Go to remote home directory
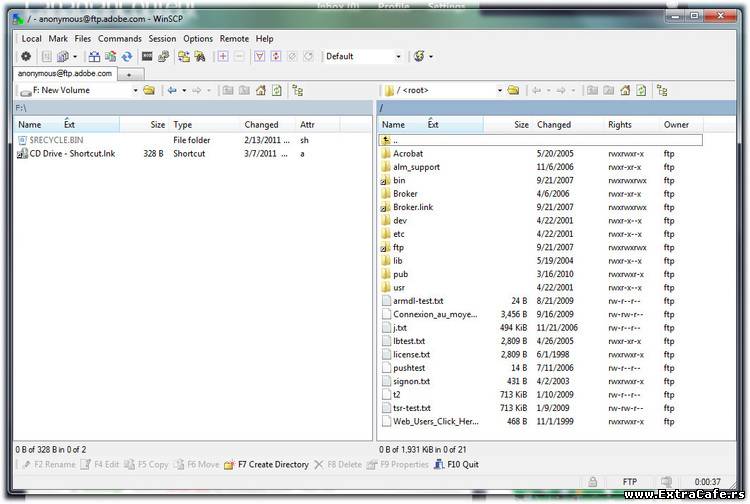Screen dimensions: 750x504 tap(625, 90)
